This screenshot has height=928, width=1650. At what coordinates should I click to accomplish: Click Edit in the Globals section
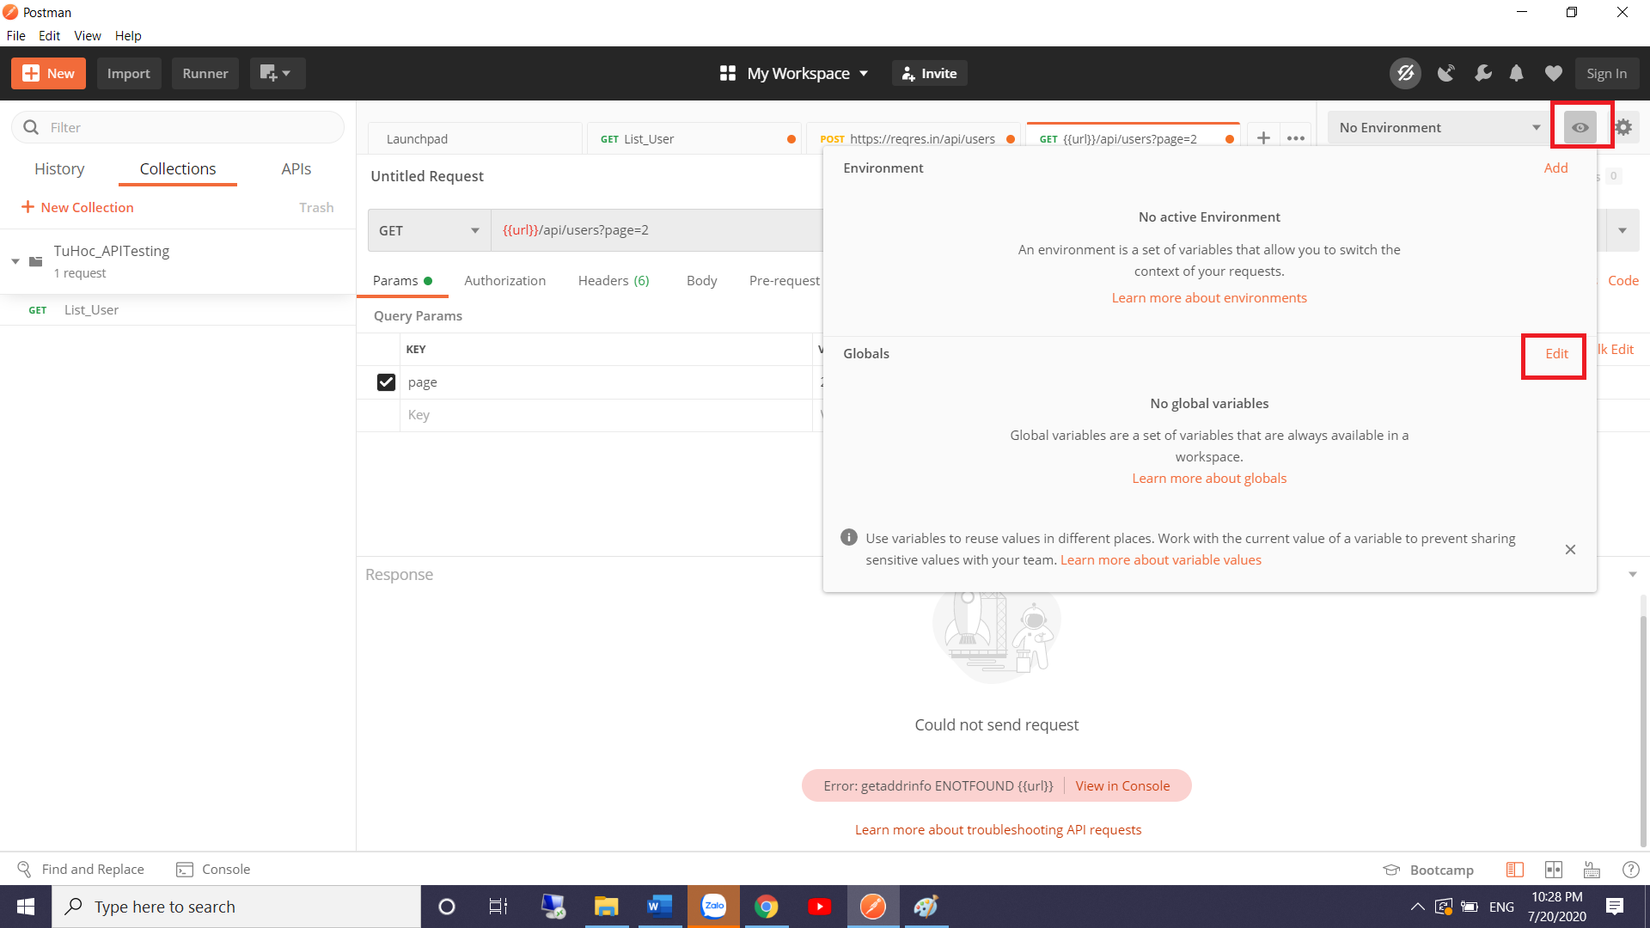click(x=1556, y=353)
